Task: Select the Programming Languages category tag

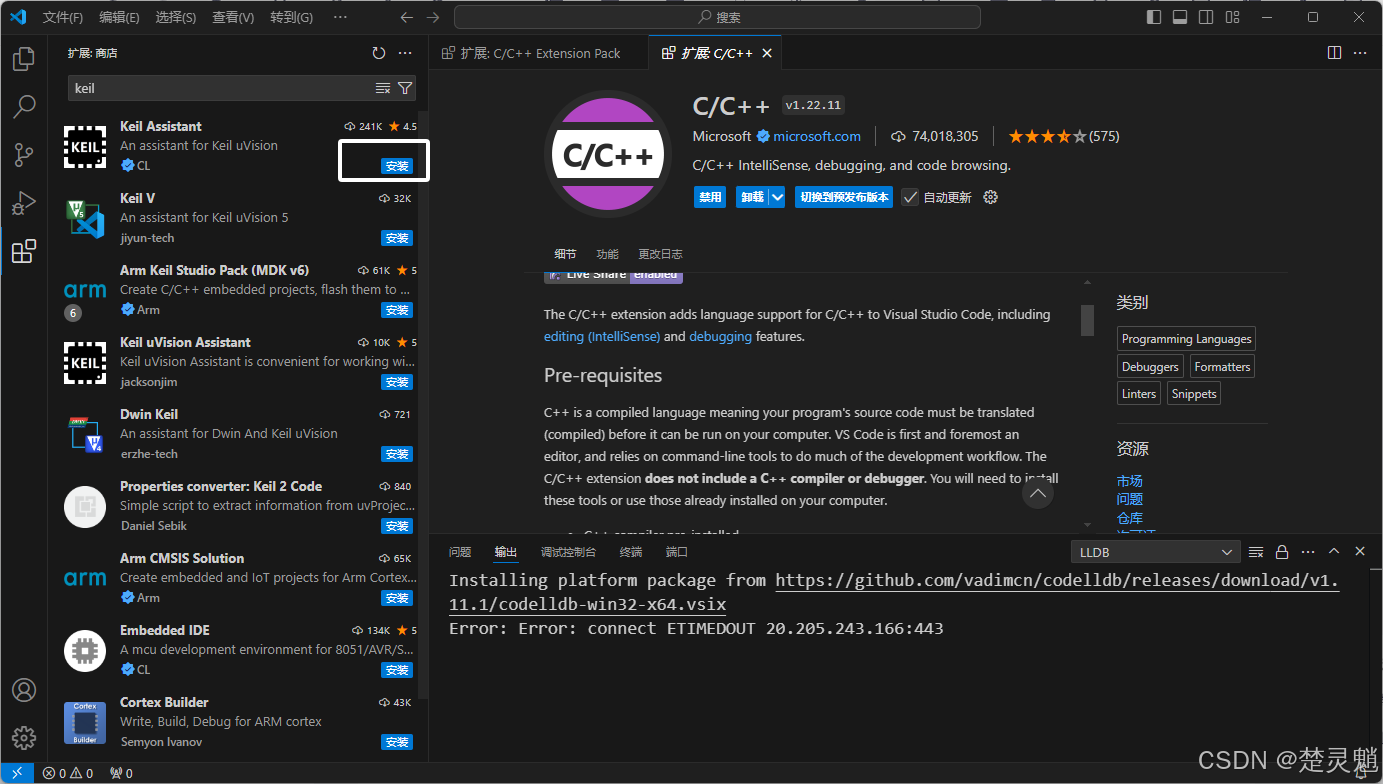Action: (x=1186, y=339)
